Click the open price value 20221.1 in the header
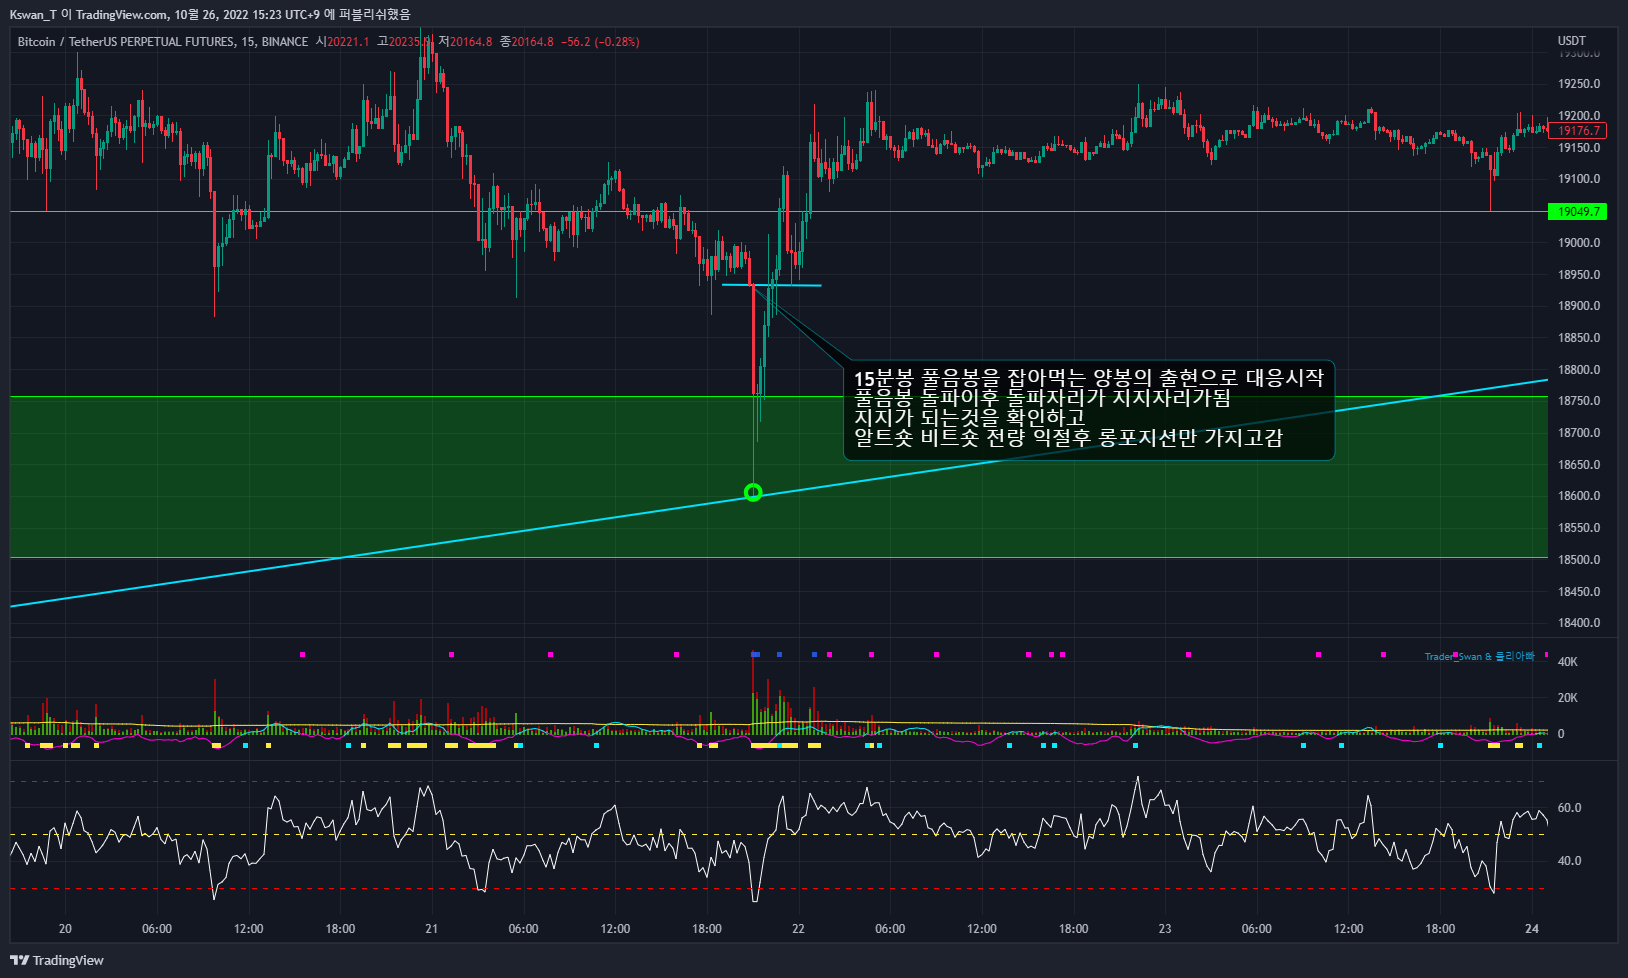The image size is (1628, 978). click(348, 42)
